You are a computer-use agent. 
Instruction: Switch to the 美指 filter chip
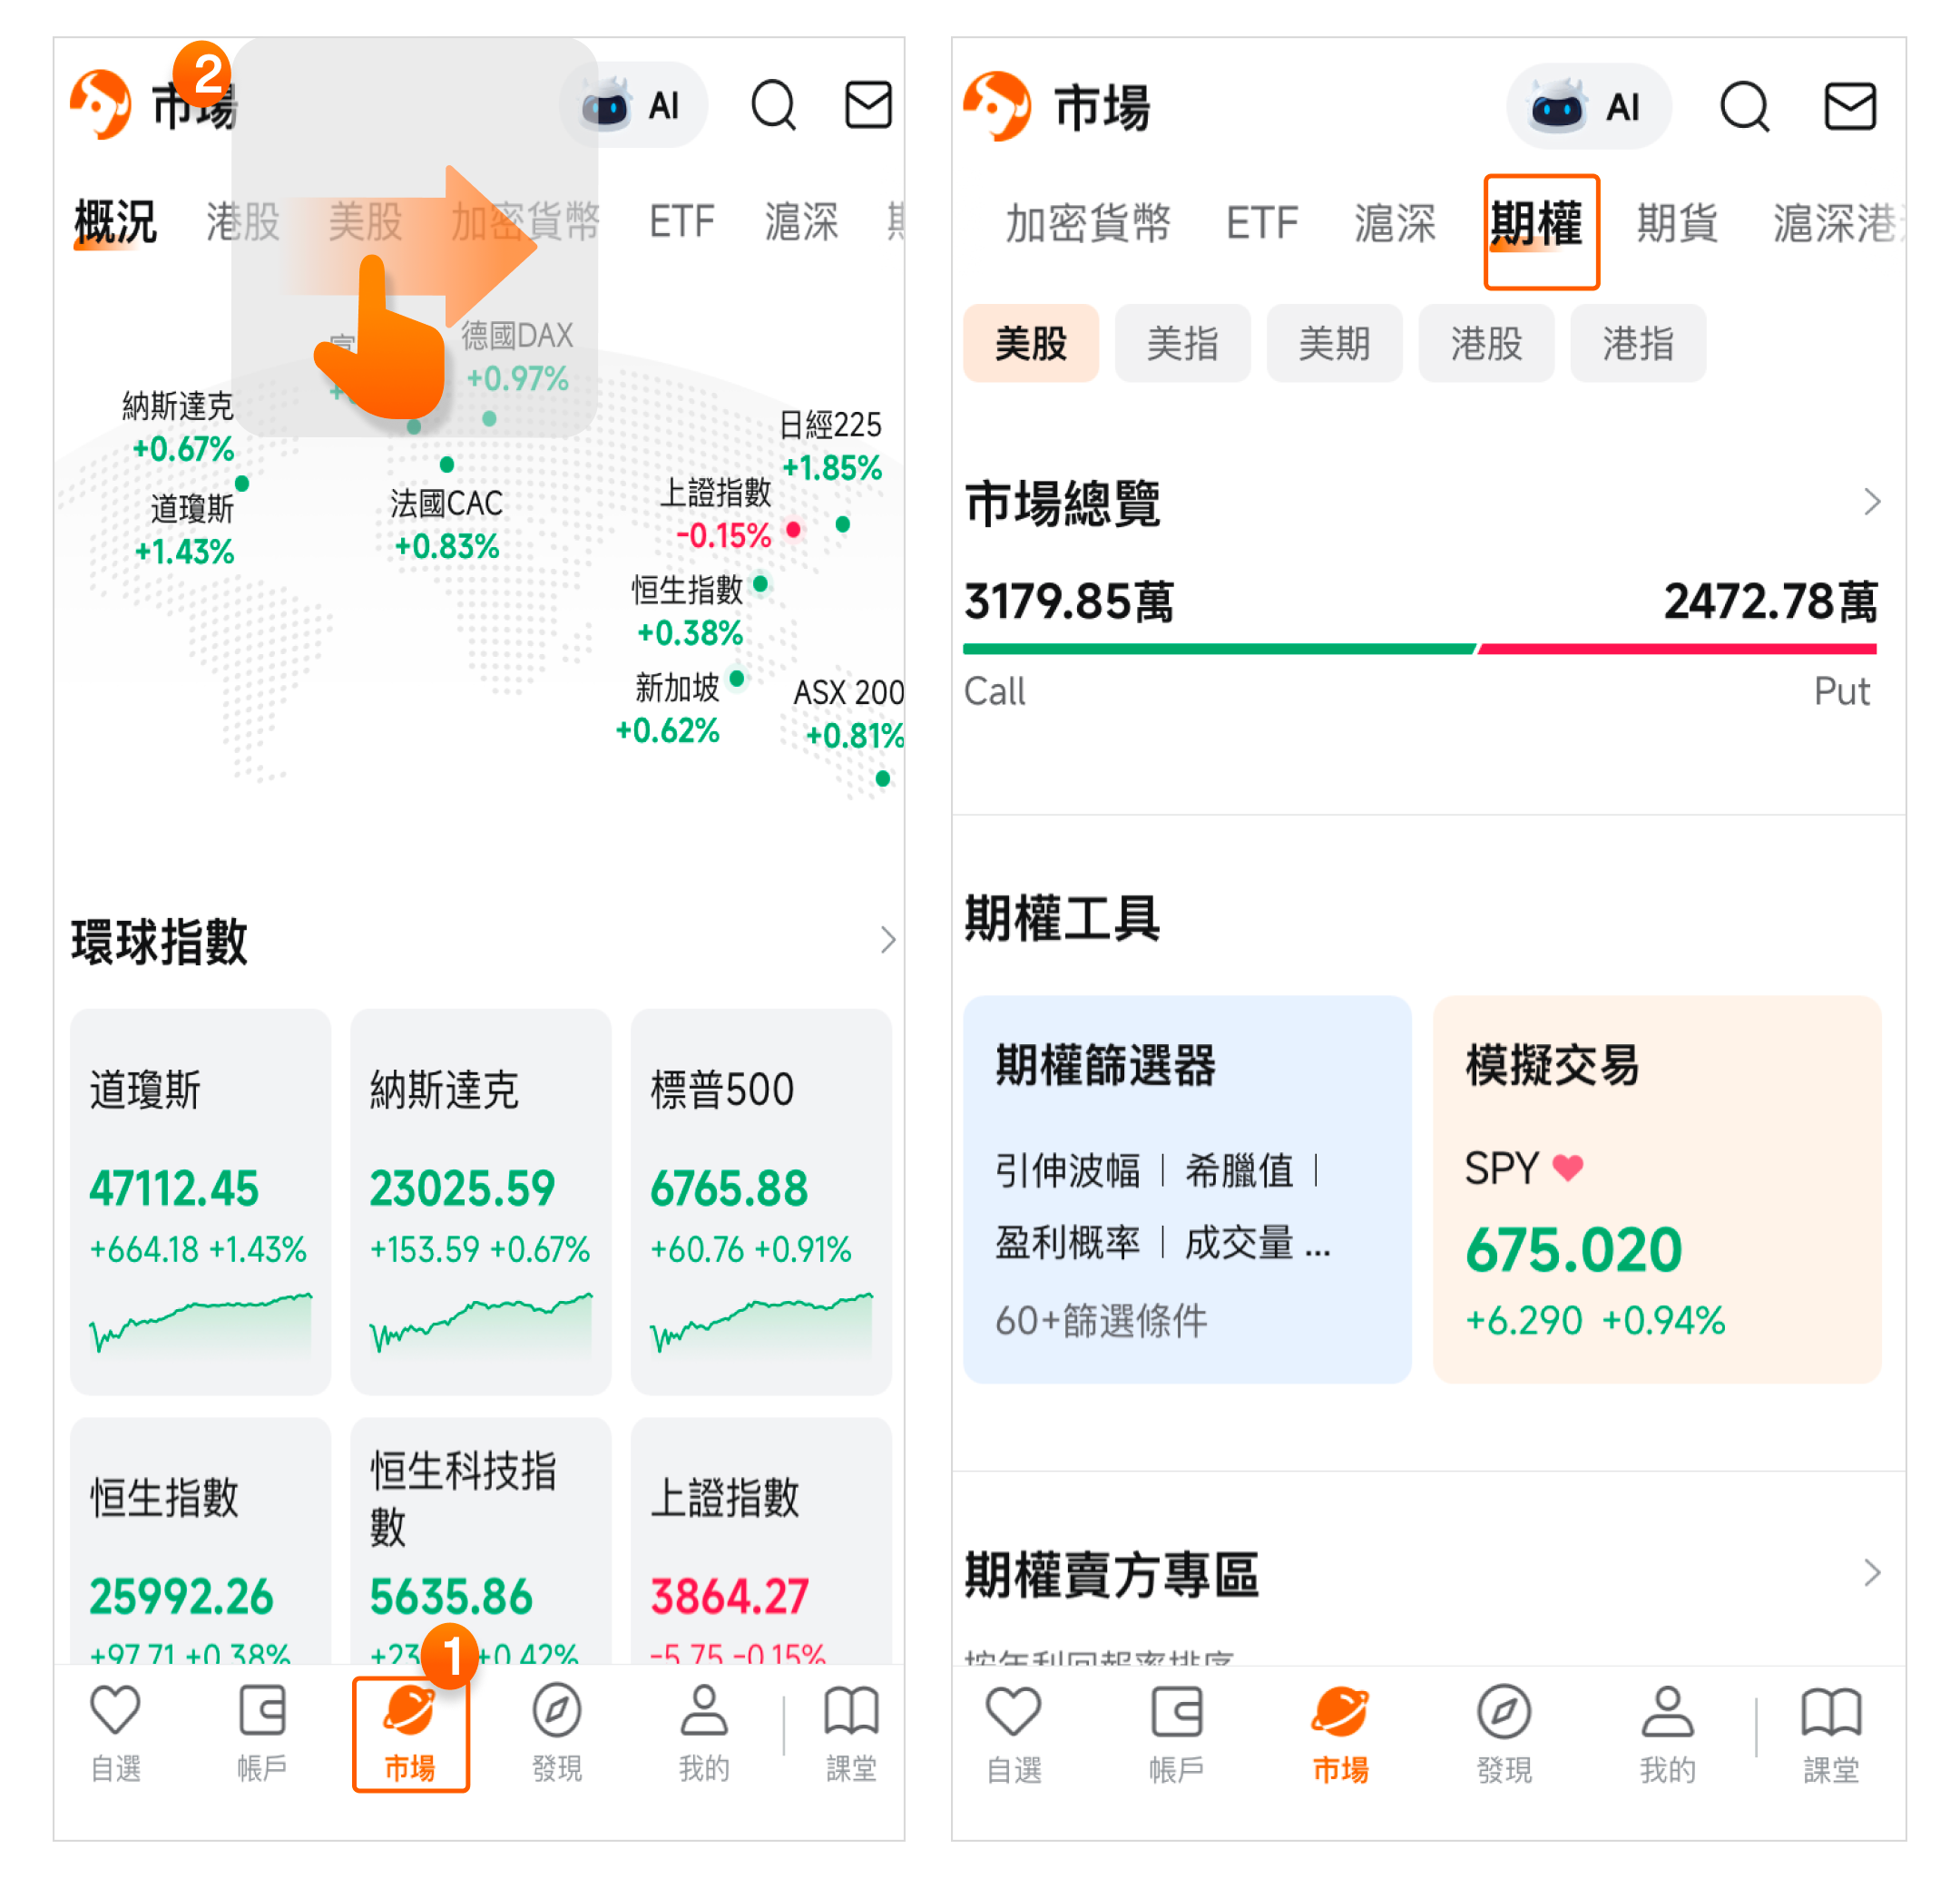point(1182,344)
